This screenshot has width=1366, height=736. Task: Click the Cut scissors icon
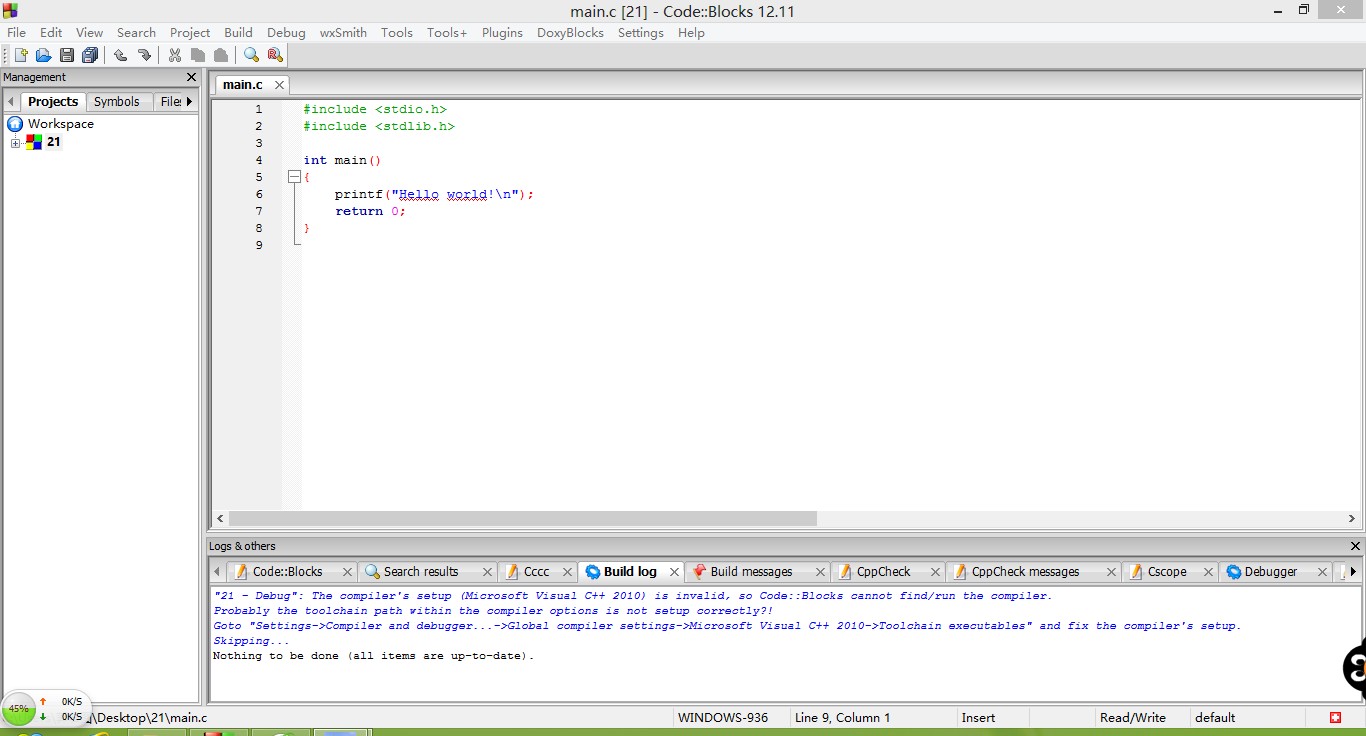click(x=175, y=56)
